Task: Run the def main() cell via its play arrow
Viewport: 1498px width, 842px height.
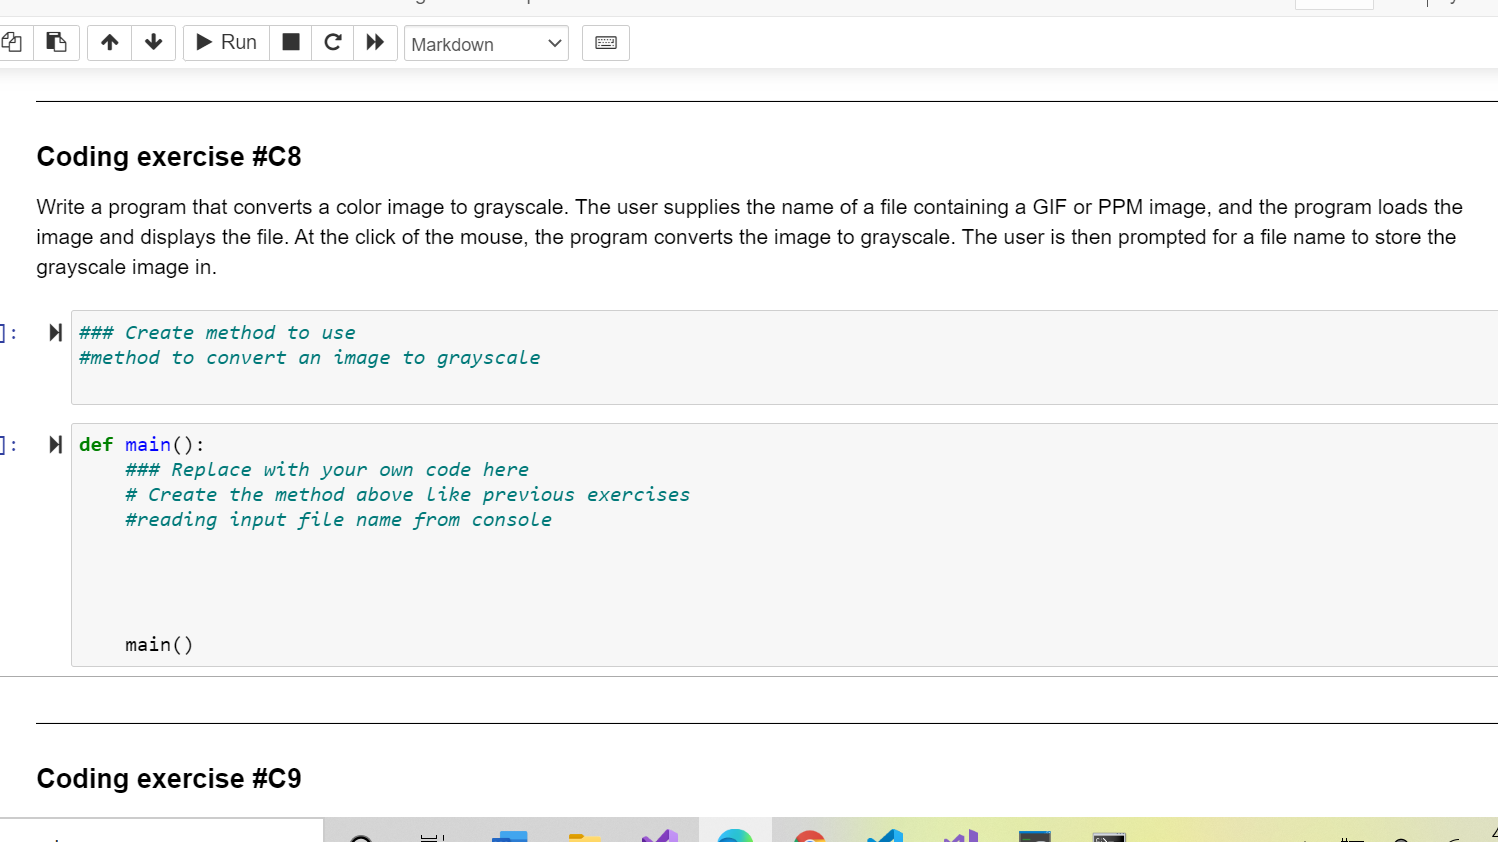Action: point(55,444)
